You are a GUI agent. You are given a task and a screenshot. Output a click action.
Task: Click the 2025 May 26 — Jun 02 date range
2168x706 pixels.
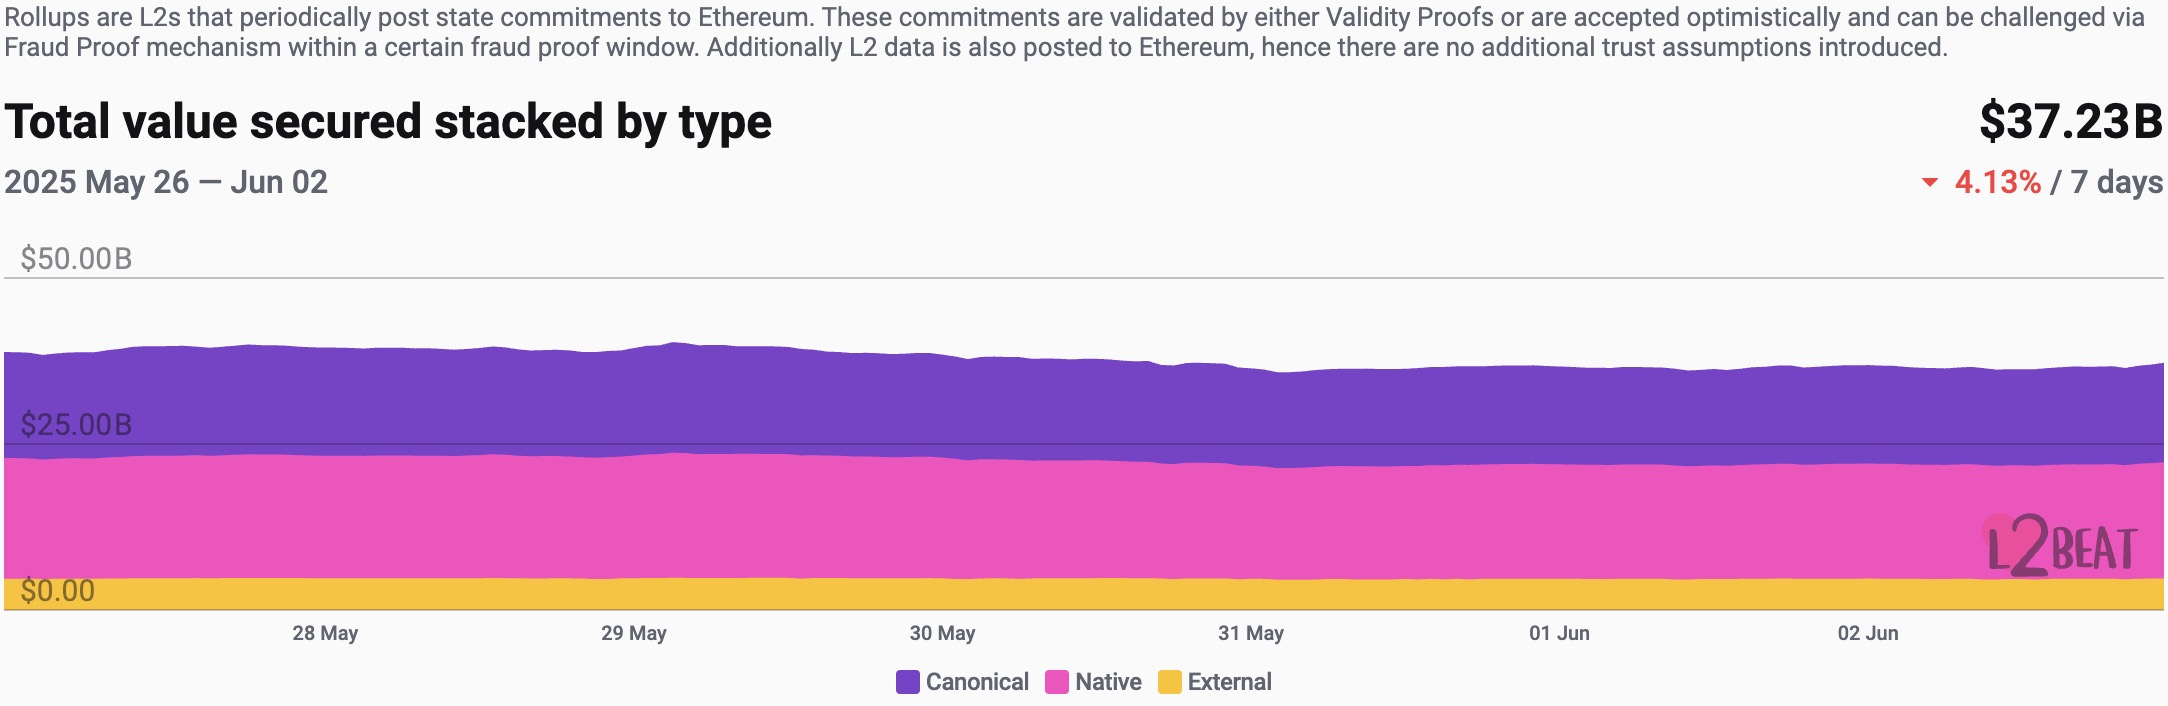coord(166,182)
